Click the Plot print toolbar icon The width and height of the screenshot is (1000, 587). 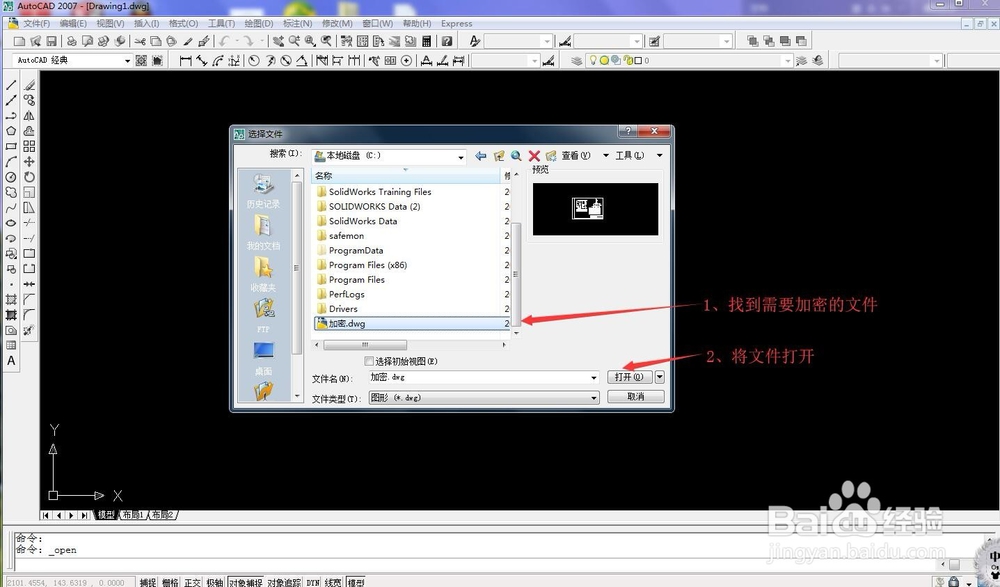coord(71,41)
